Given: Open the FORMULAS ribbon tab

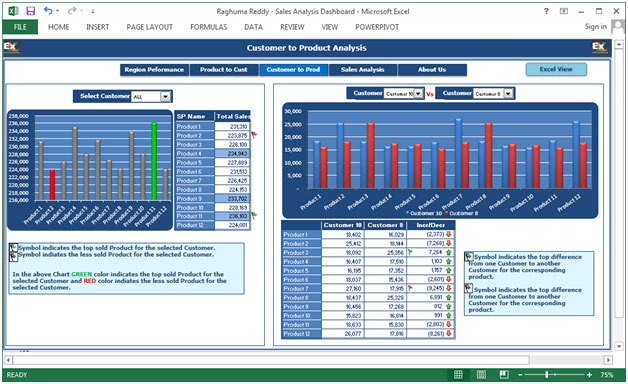Looking at the screenshot, I should click(208, 27).
